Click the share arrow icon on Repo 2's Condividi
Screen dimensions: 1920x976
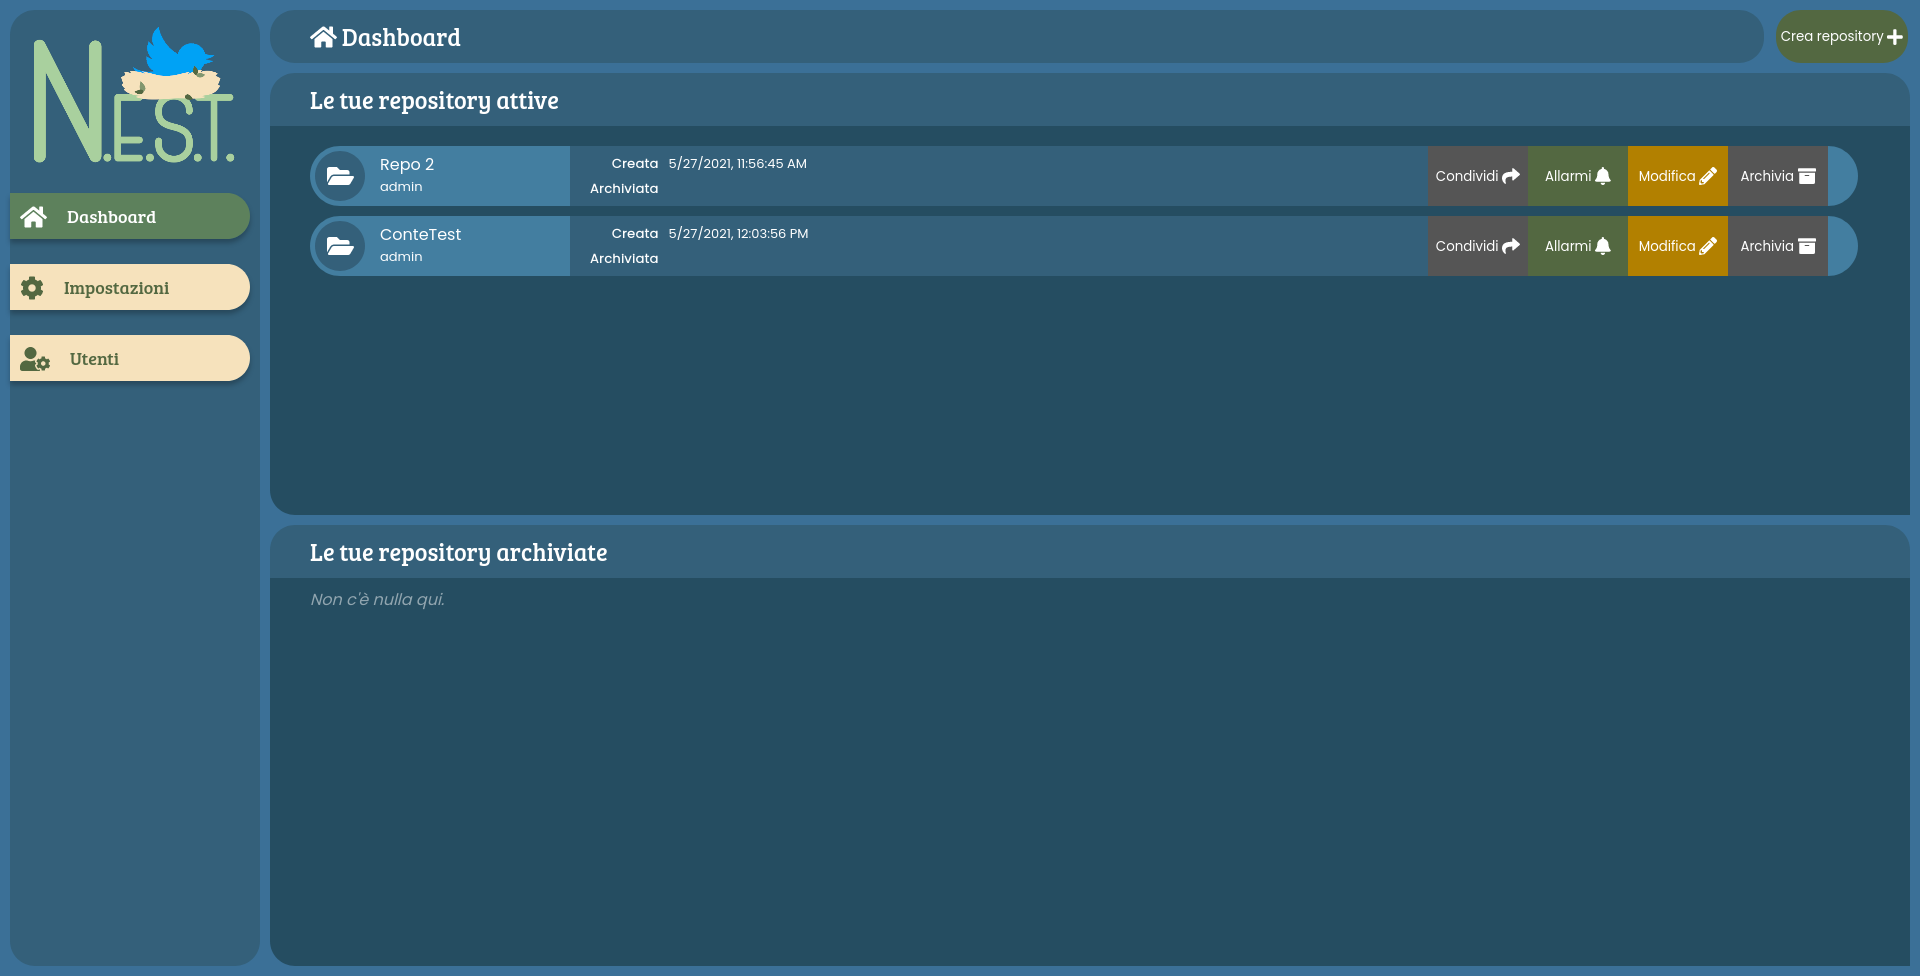click(1511, 175)
